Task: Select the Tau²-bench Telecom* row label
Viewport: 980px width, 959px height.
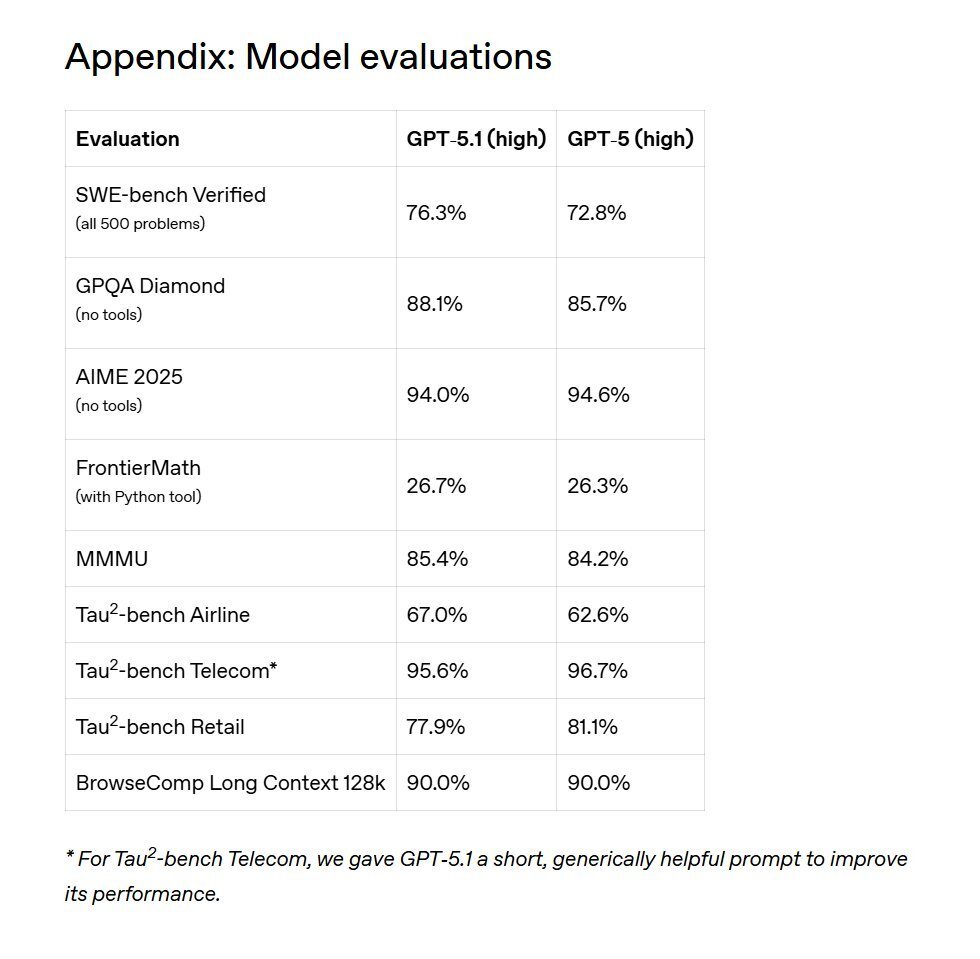Action: point(176,670)
